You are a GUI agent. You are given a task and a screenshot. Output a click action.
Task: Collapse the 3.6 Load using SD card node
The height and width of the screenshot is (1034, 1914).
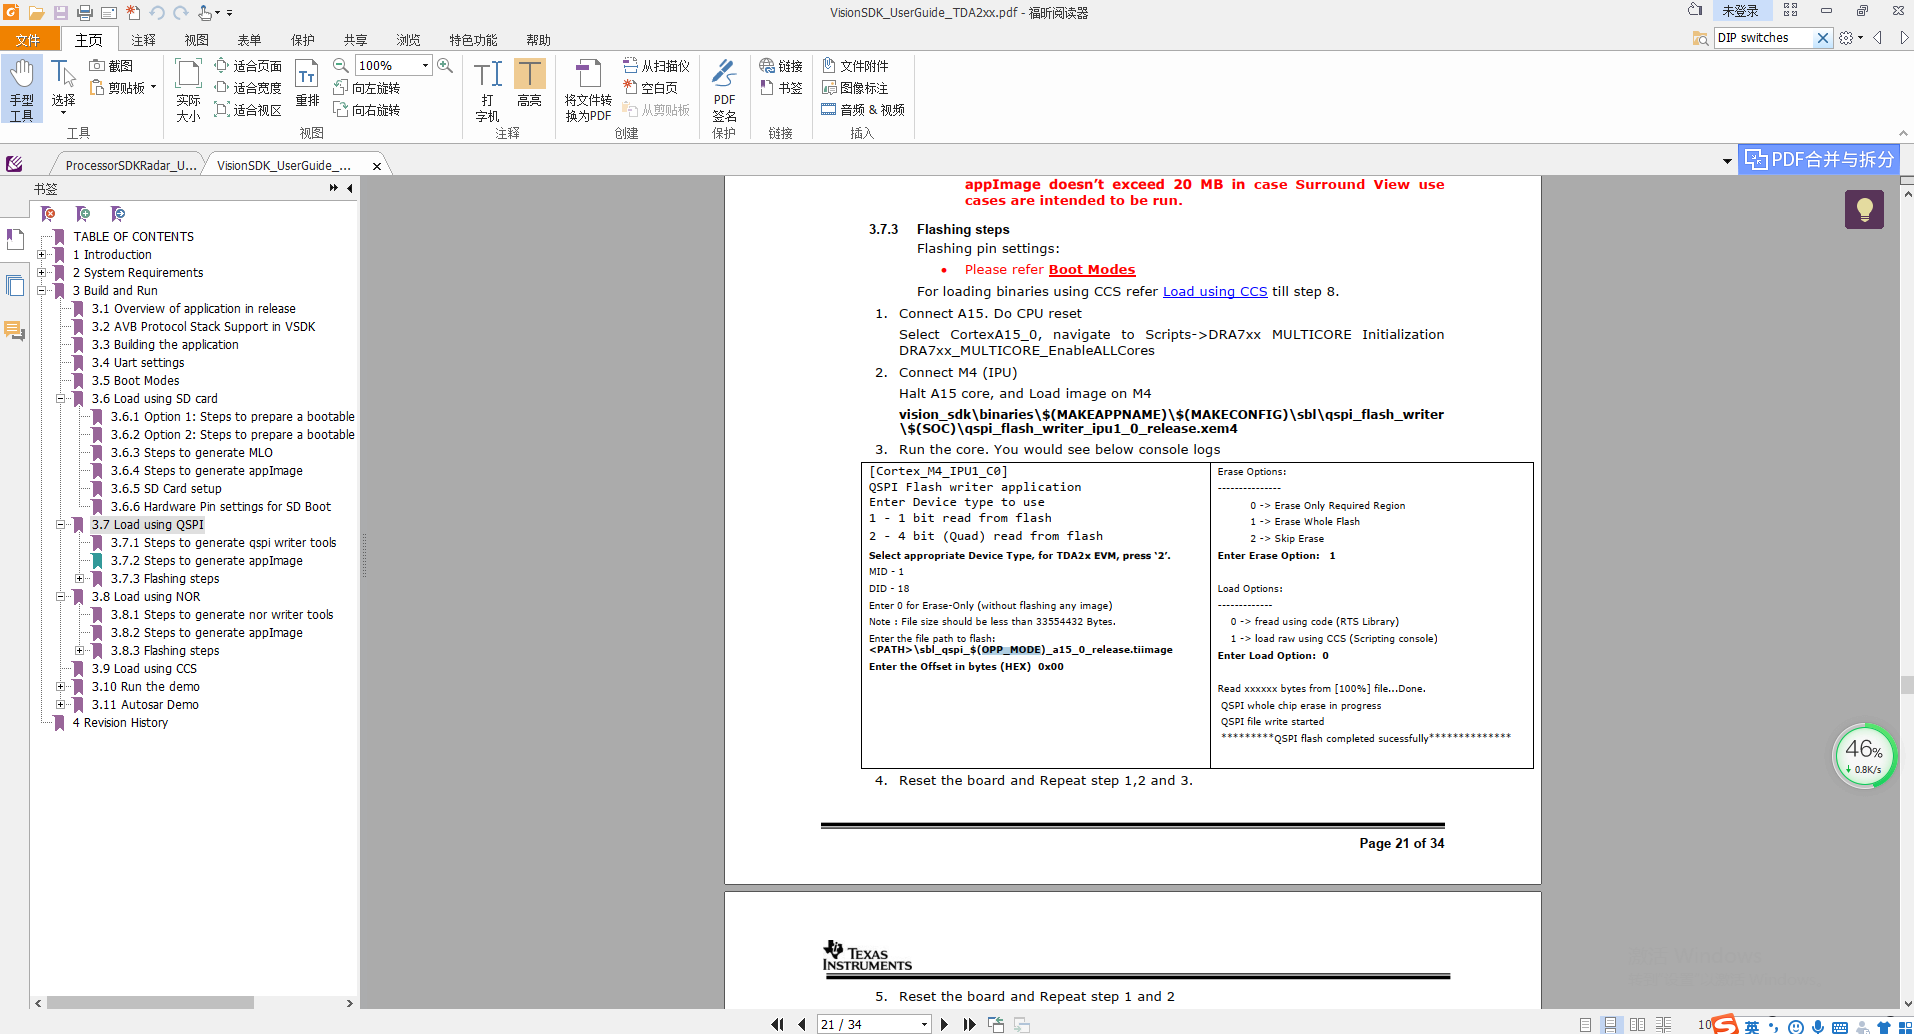61,399
